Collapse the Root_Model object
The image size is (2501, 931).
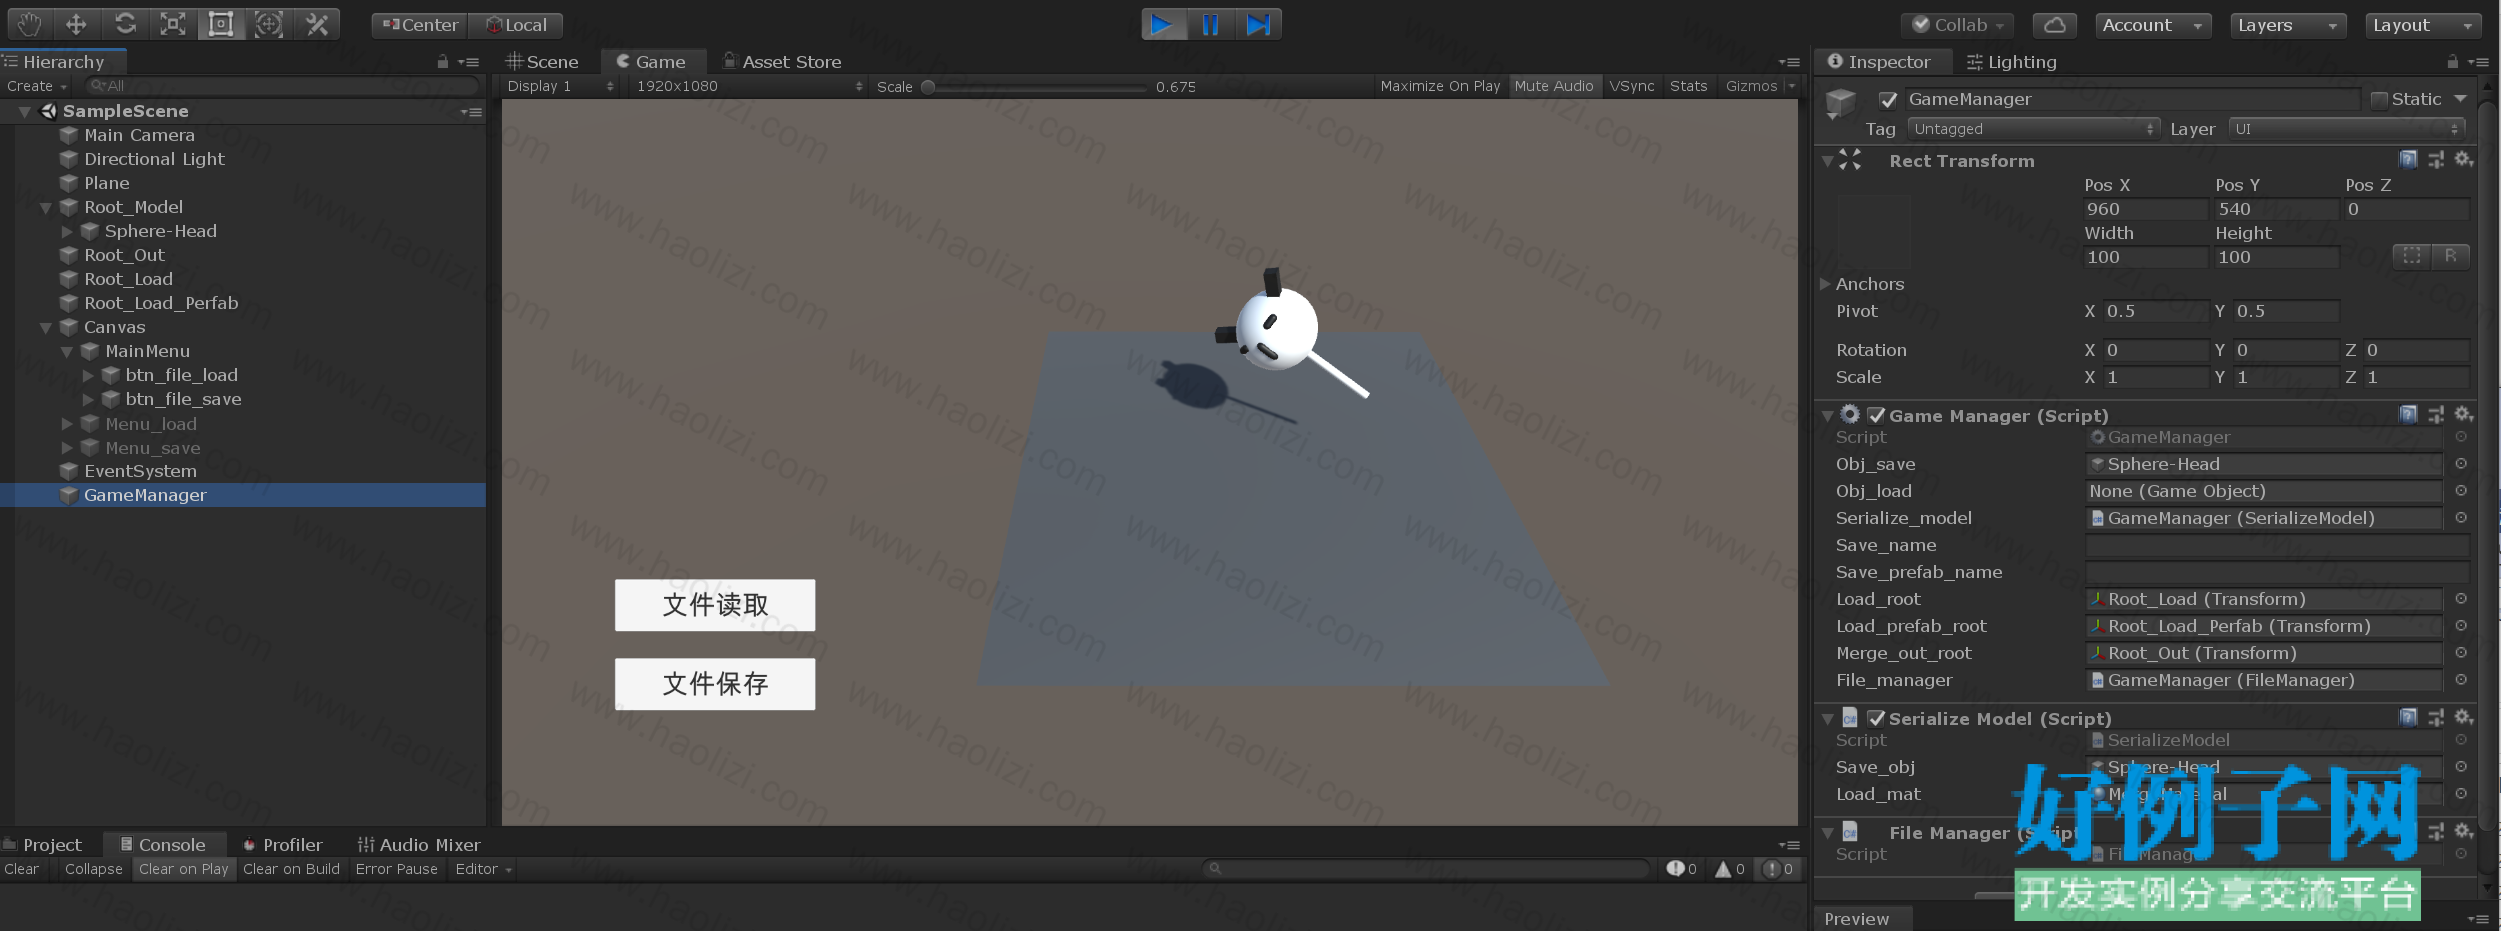45,208
